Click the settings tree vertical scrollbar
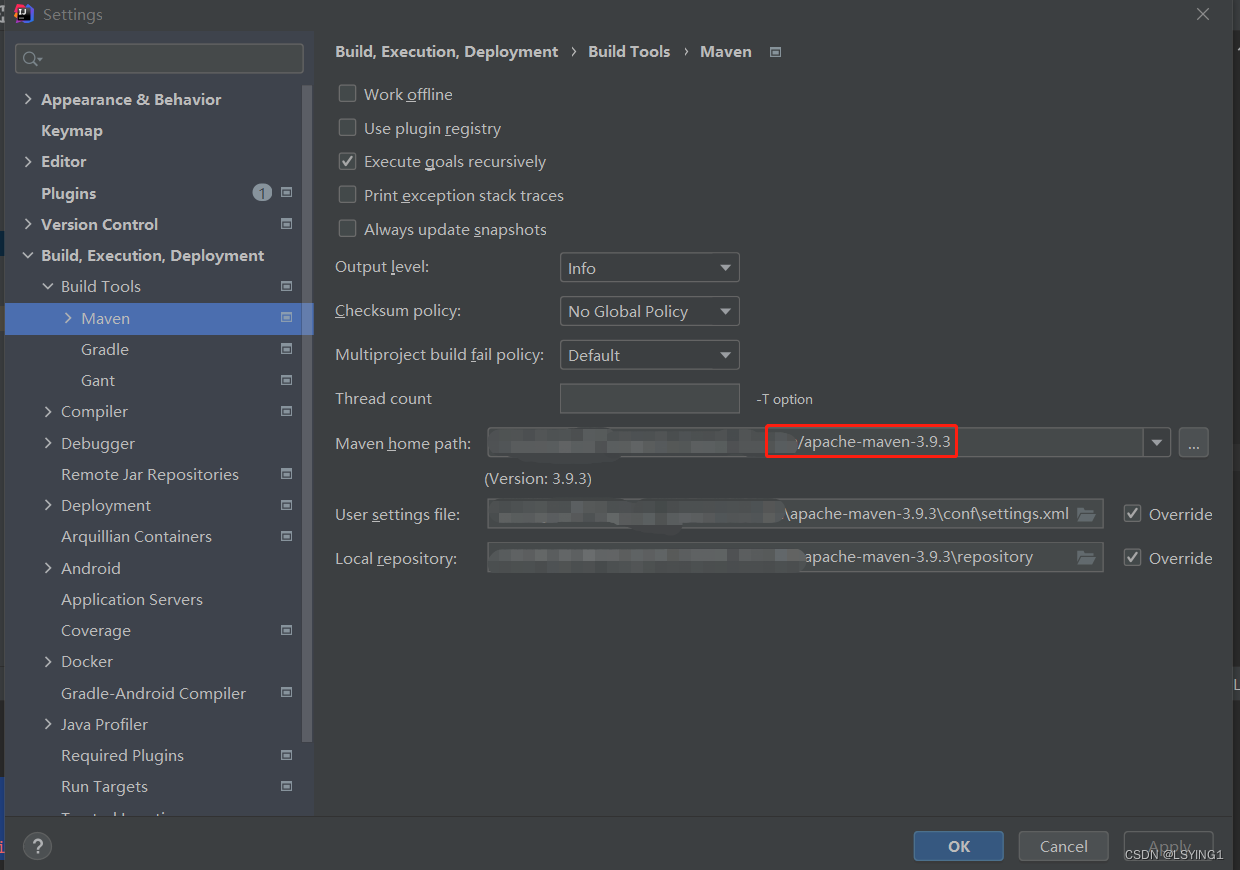This screenshot has width=1240, height=870. click(307, 414)
